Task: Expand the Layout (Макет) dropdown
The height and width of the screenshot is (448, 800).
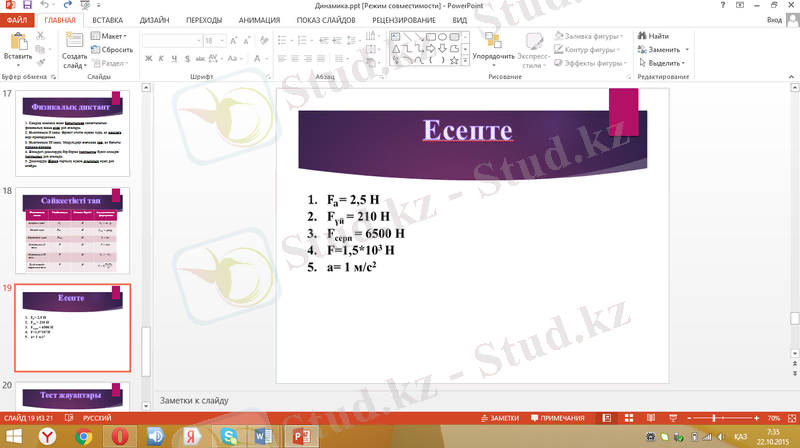Action: tap(114, 36)
